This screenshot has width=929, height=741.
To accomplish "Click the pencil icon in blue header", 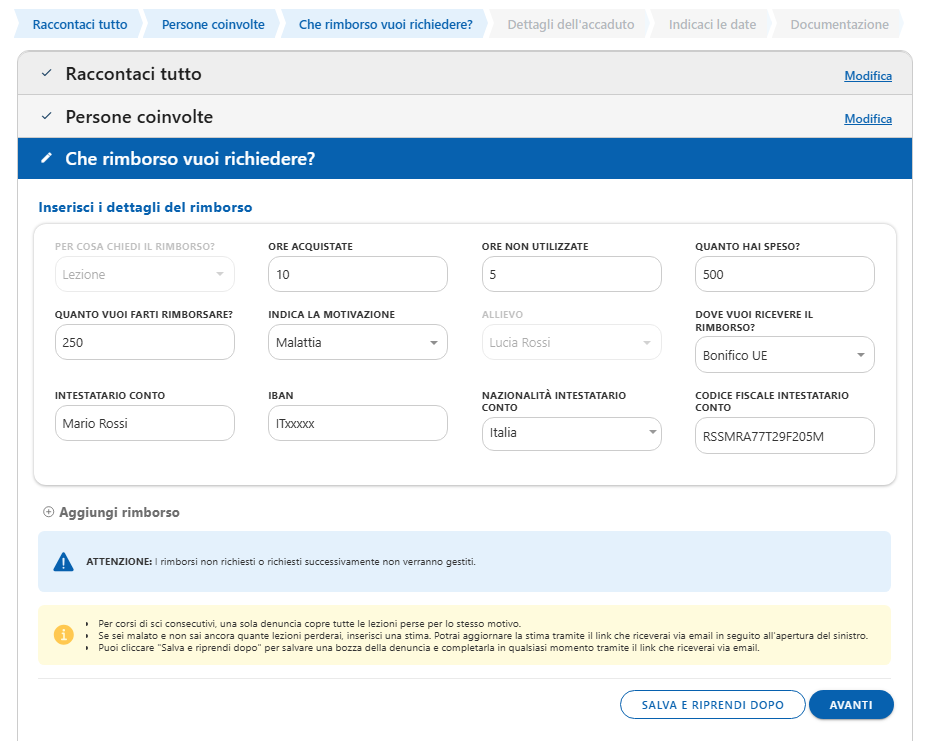I will click(46, 159).
